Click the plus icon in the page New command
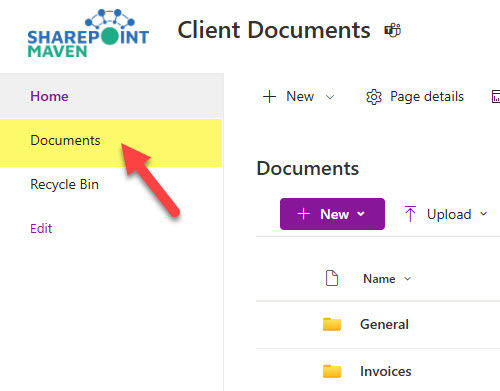Viewport: 500px width, 391px height. point(269,97)
